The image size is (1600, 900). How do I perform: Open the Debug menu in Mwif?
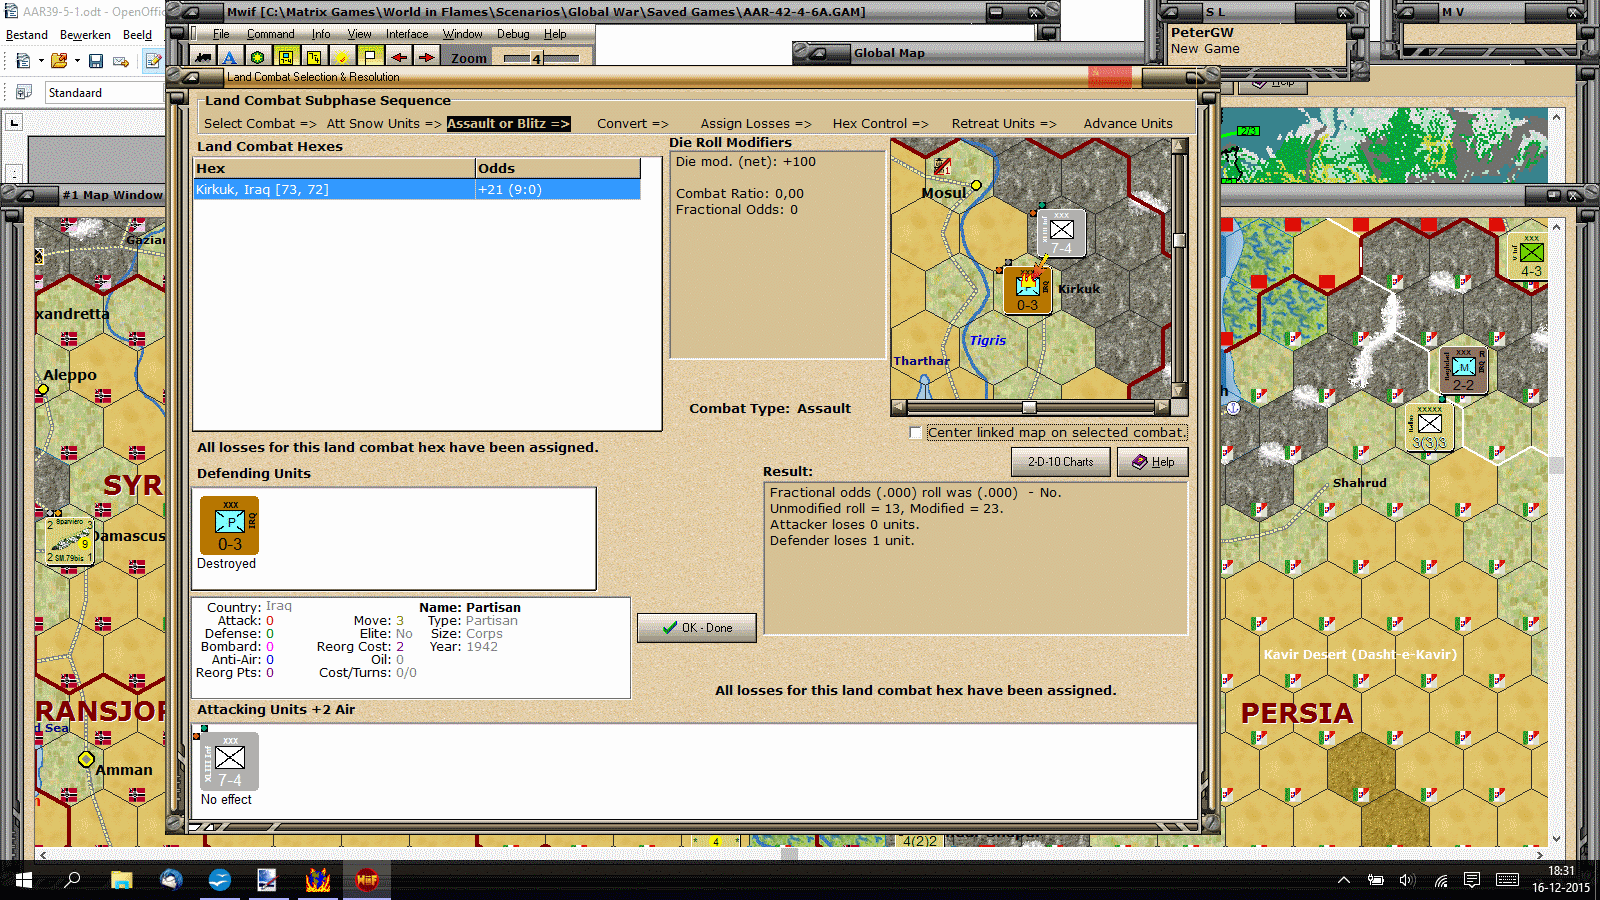point(513,34)
